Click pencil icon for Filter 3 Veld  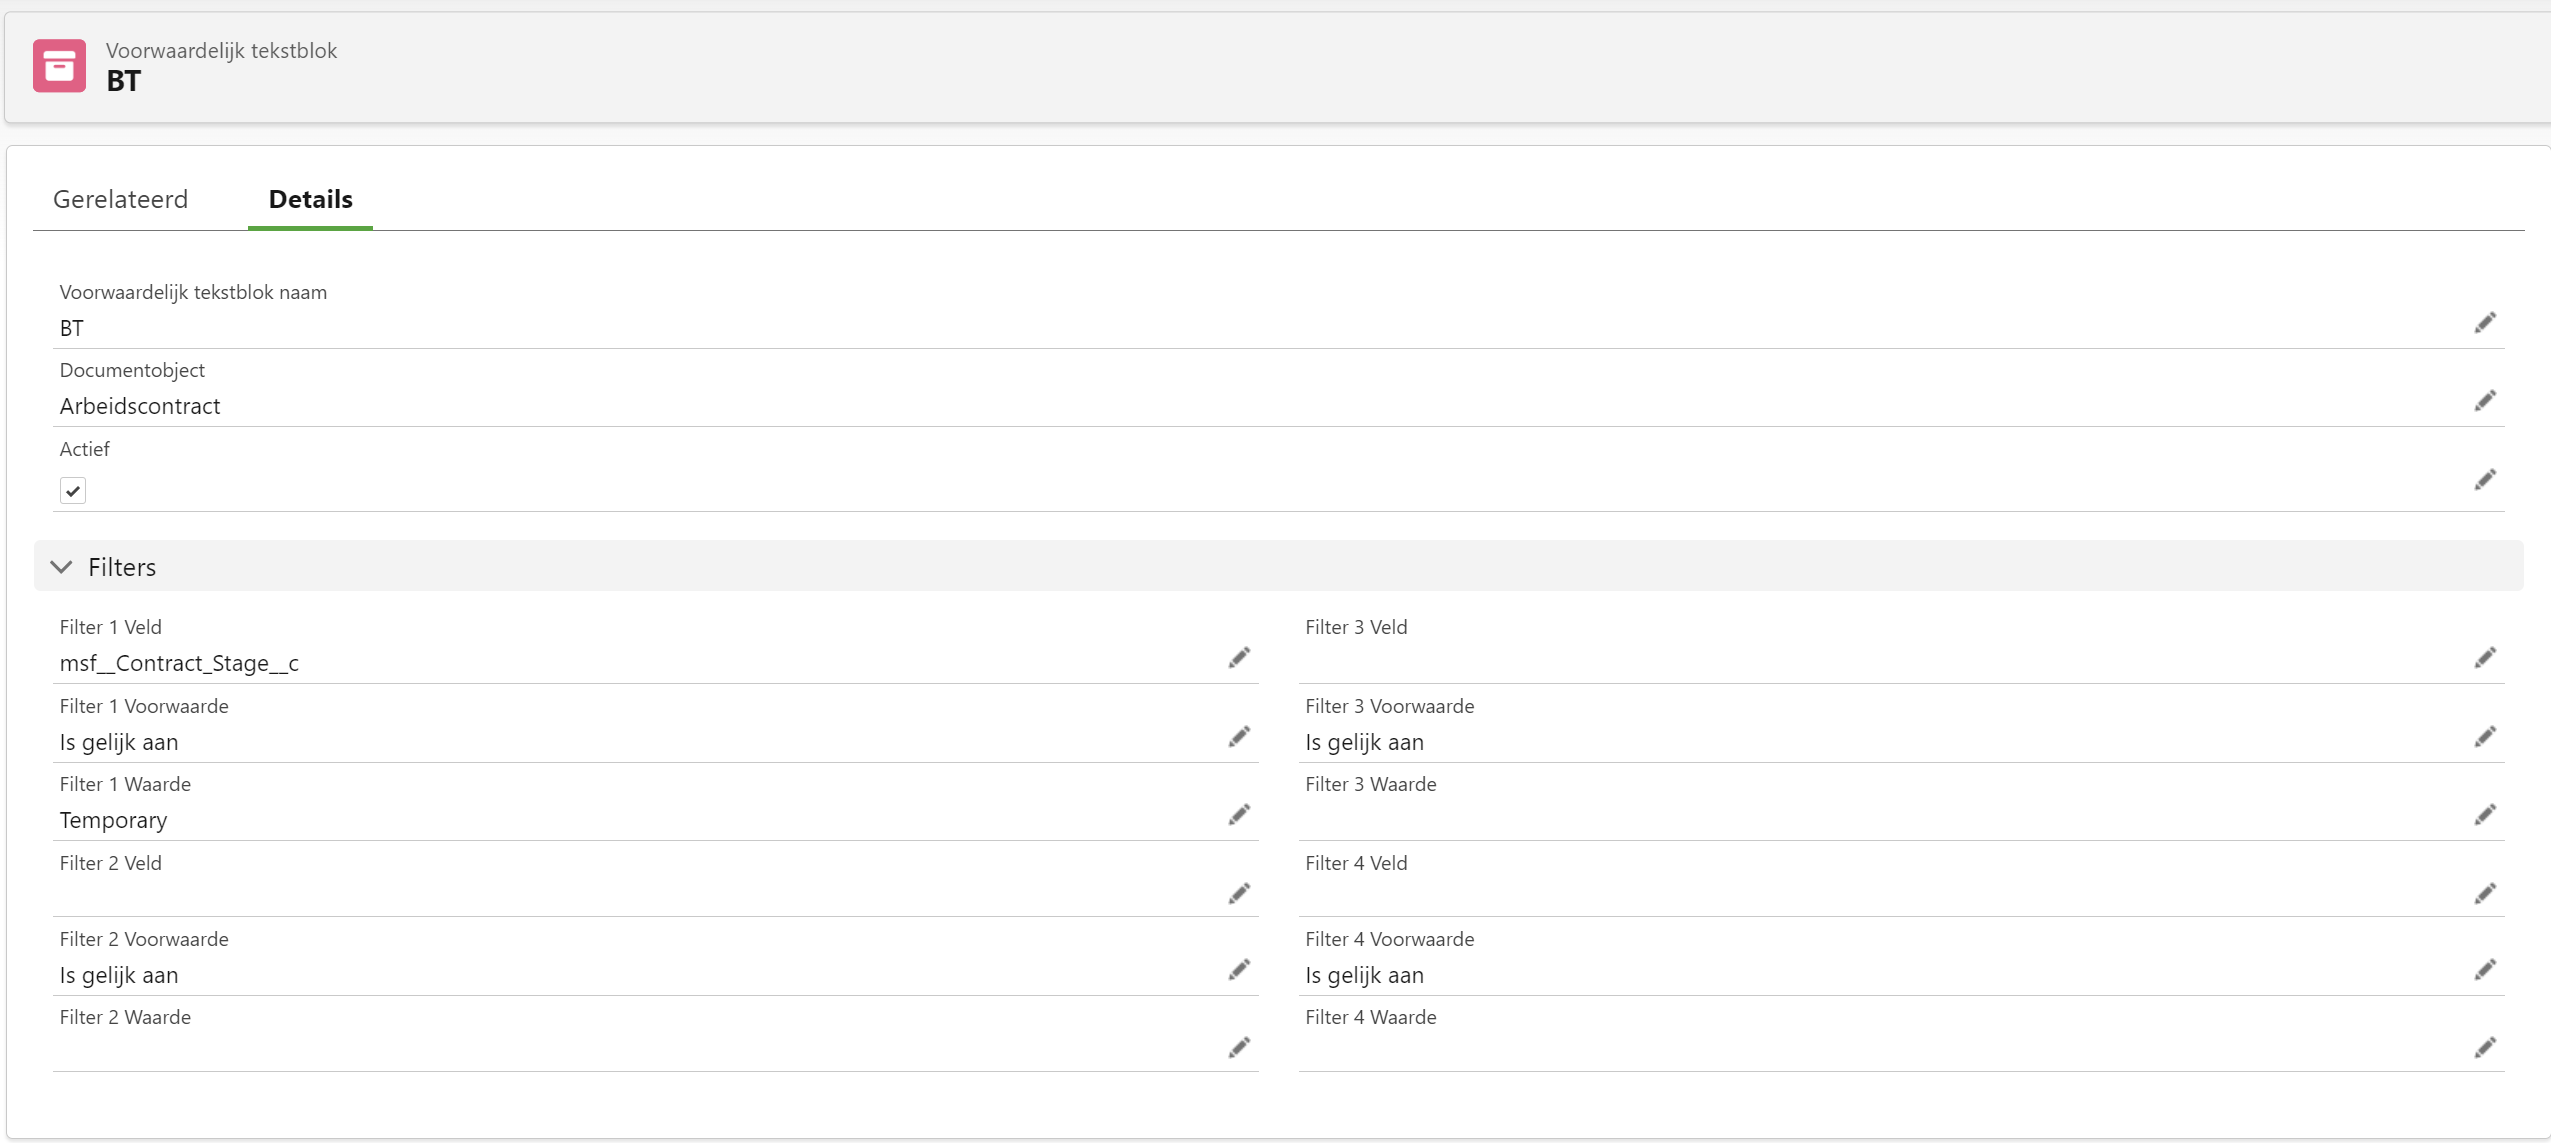click(x=2485, y=658)
